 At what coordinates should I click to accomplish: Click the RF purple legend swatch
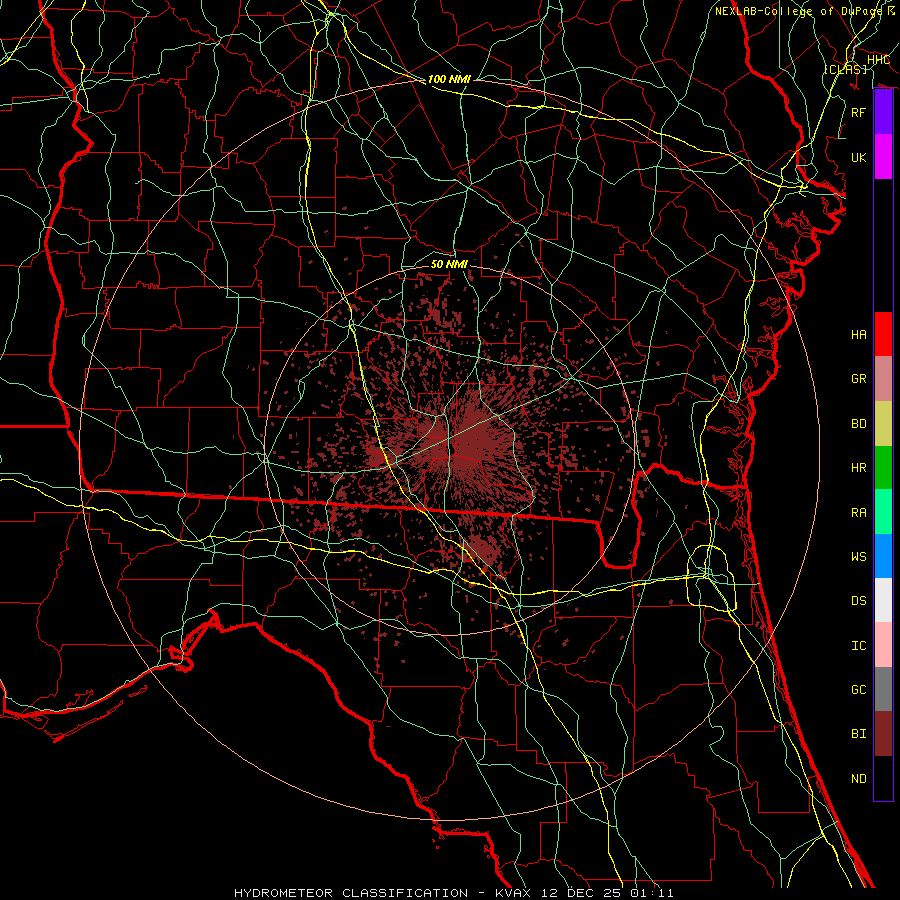(883, 112)
